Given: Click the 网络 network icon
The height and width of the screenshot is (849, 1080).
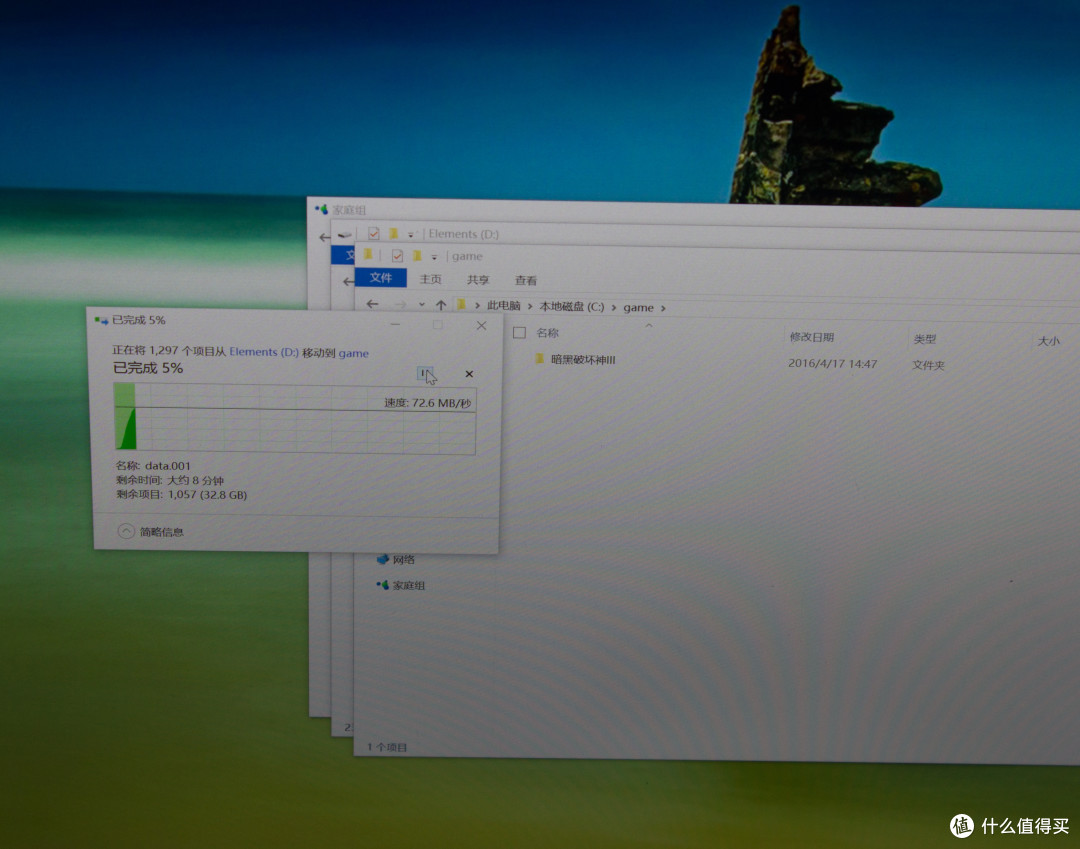Looking at the screenshot, I should pyautogui.click(x=383, y=559).
